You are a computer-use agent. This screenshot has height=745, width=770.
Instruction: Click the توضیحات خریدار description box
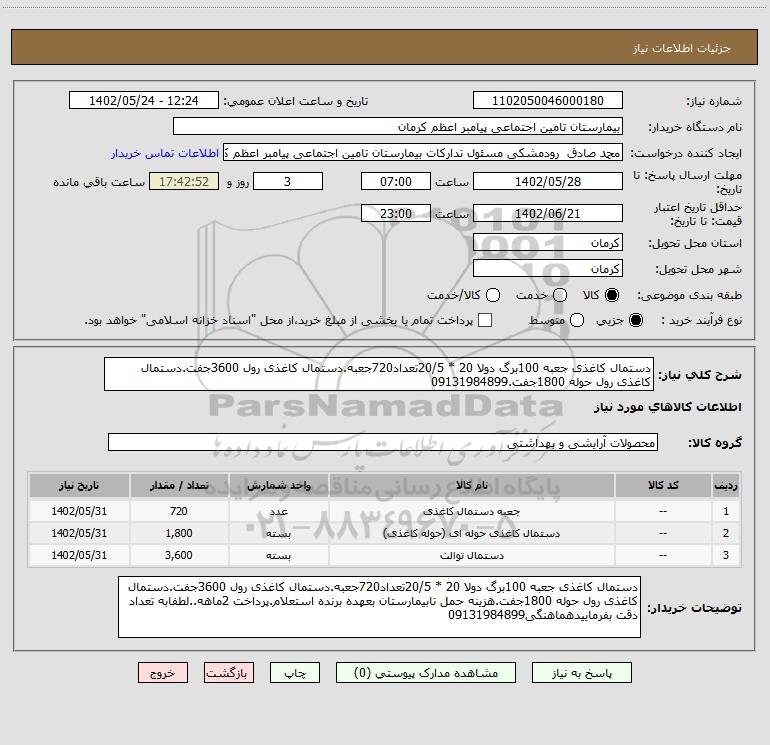380,606
